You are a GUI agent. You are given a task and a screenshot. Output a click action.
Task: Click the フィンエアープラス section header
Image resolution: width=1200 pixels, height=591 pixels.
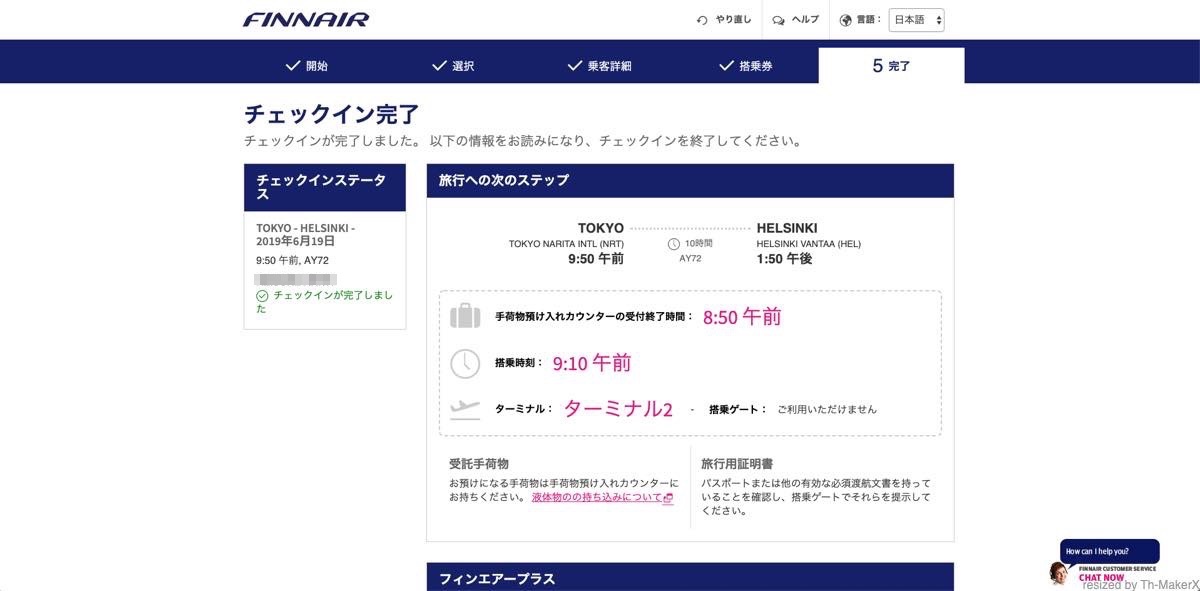(690, 577)
